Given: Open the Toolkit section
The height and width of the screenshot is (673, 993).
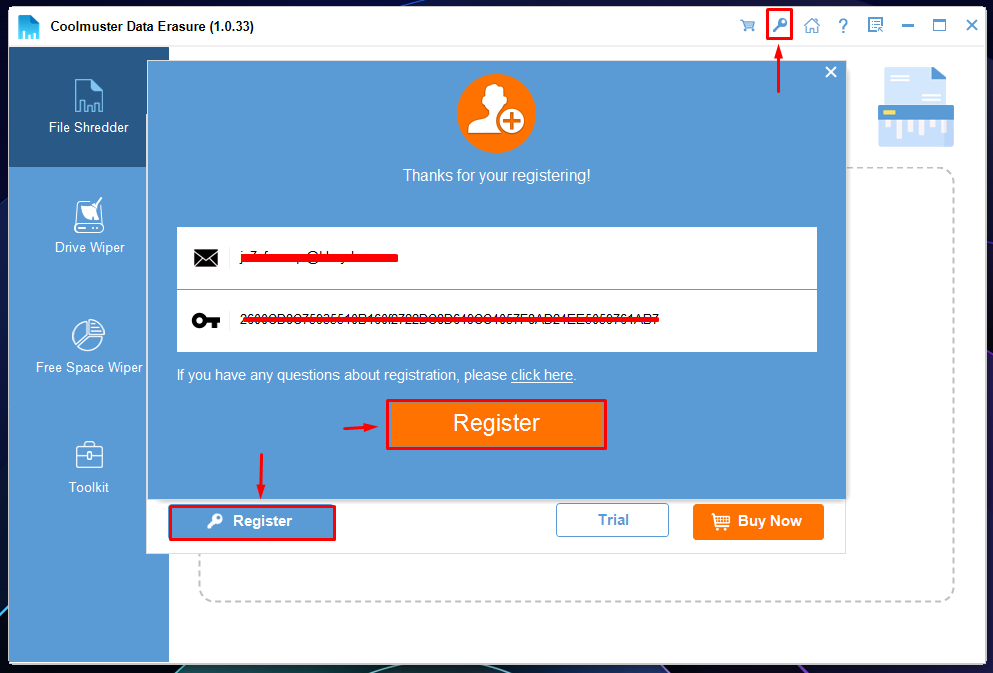Looking at the screenshot, I should pyautogui.click(x=89, y=467).
